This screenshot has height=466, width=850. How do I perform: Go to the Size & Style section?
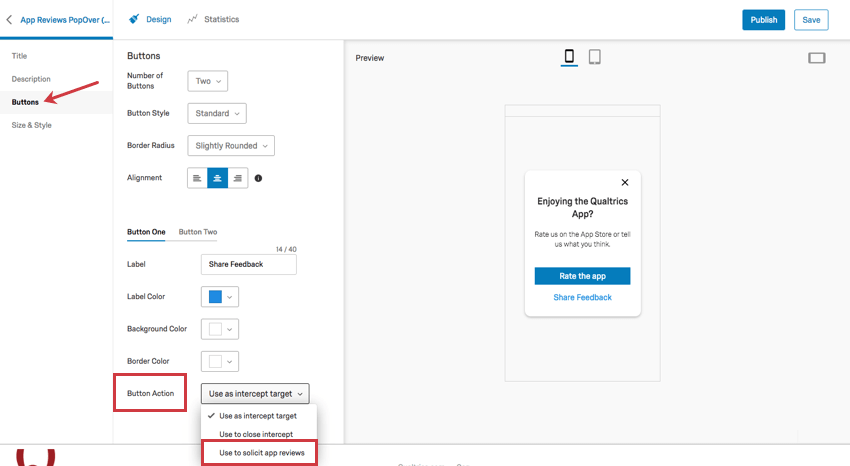click(31, 125)
